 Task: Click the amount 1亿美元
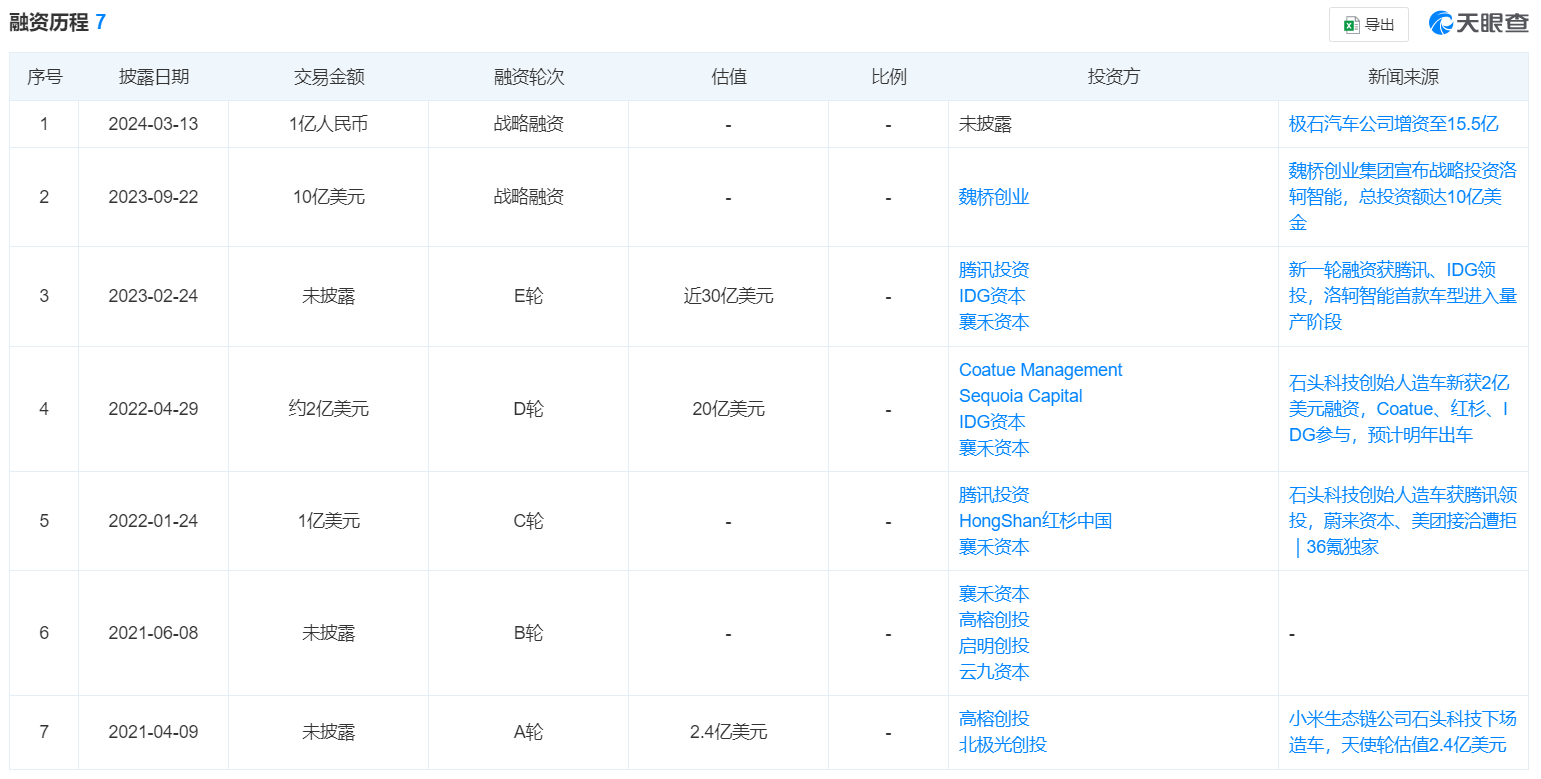[x=328, y=521]
